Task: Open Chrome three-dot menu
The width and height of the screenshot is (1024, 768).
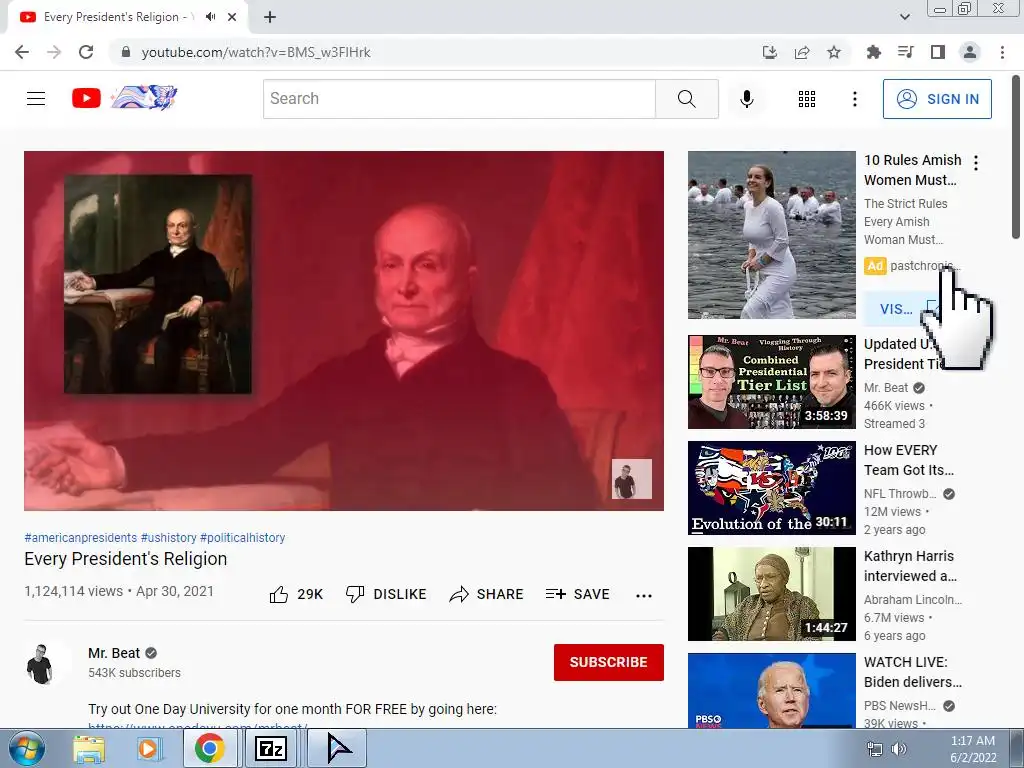Action: coord(1002,52)
